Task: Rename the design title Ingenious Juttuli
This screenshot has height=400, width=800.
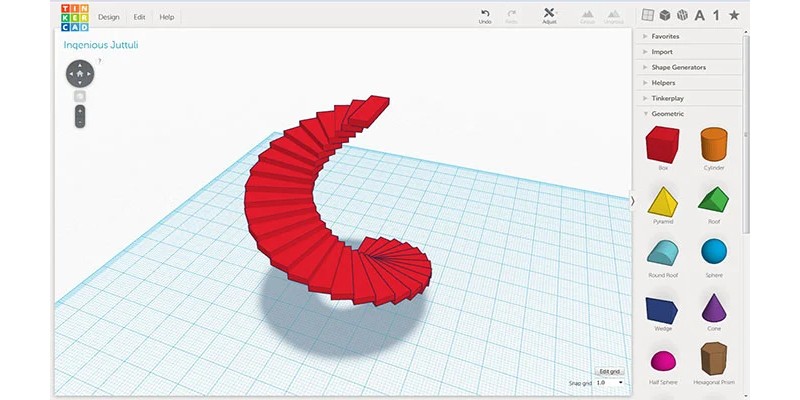Action: click(x=101, y=45)
